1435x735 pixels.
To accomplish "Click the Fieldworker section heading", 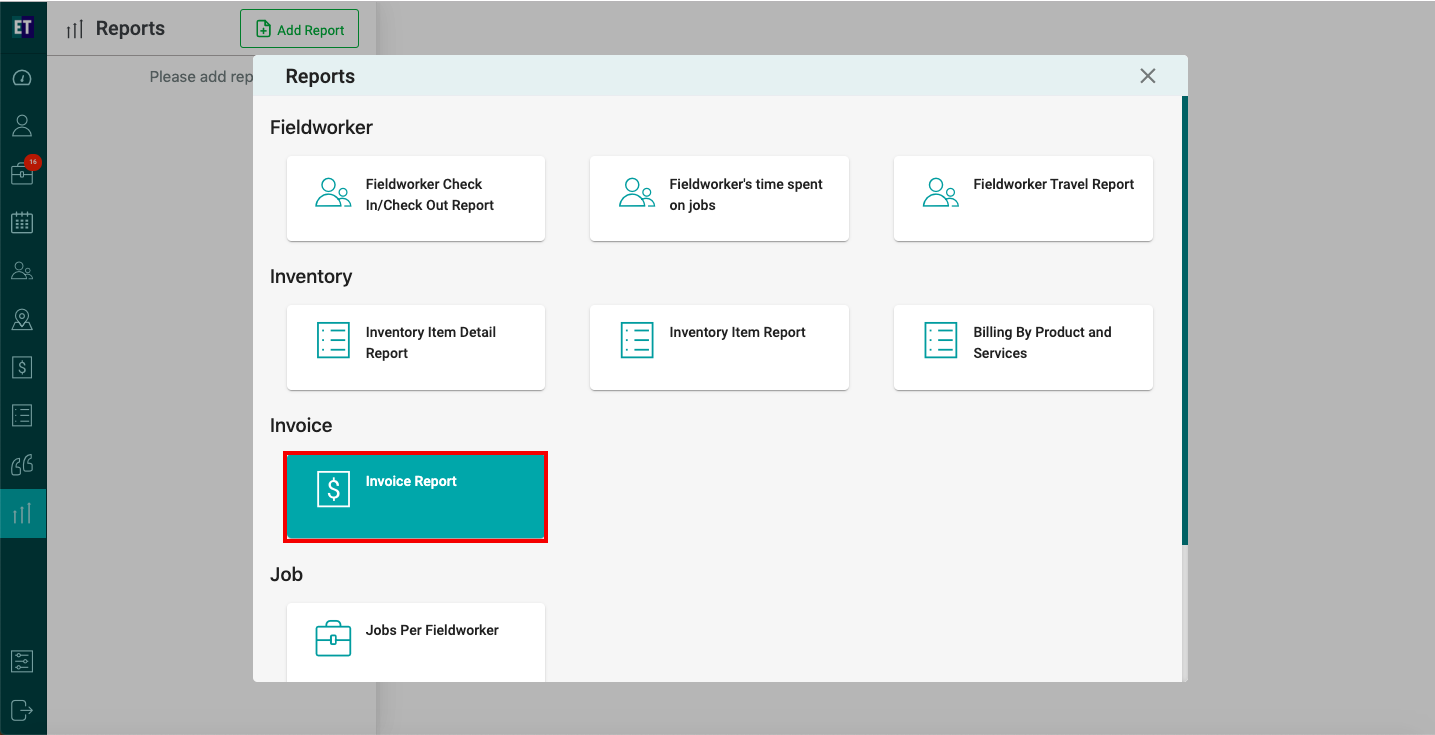I will tap(321, 127).
